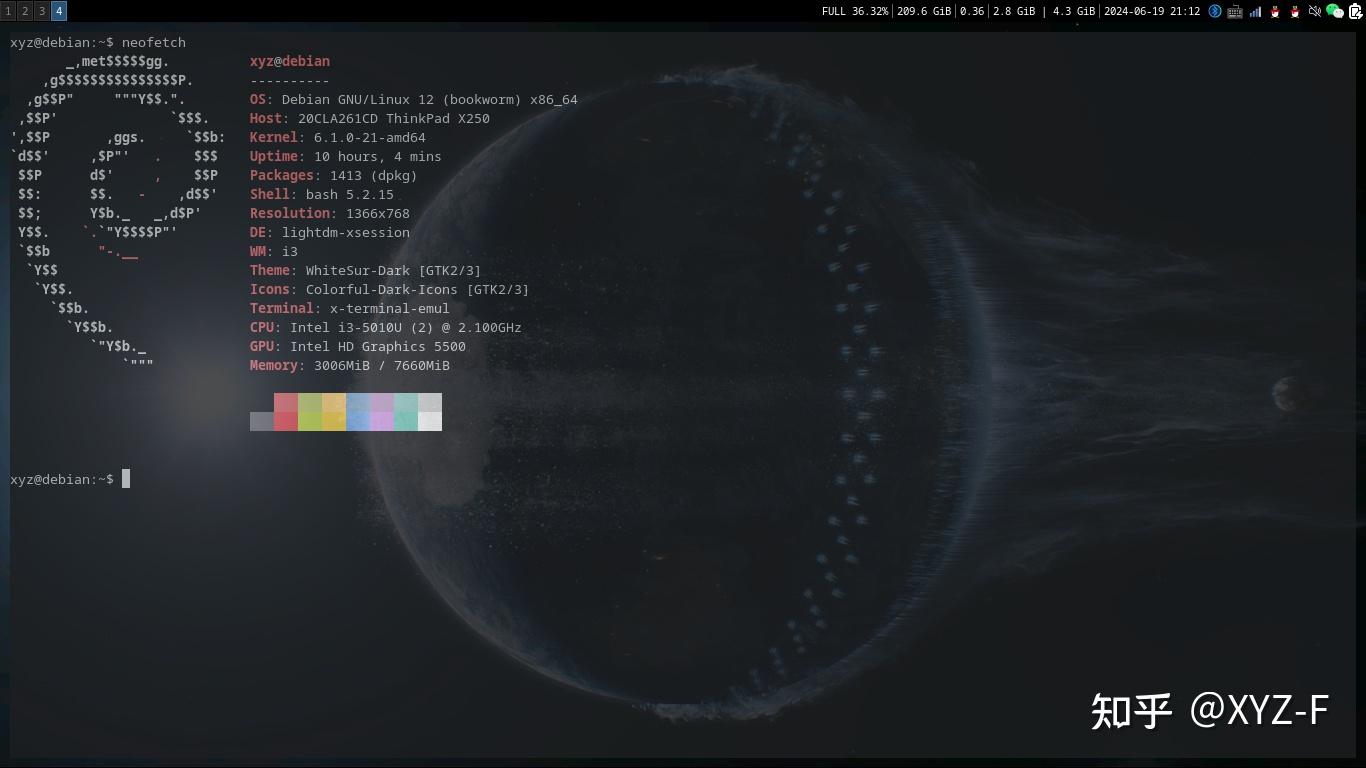Click the clipboard battery tray icon
1366x768 pixels.
point(1356,11)
